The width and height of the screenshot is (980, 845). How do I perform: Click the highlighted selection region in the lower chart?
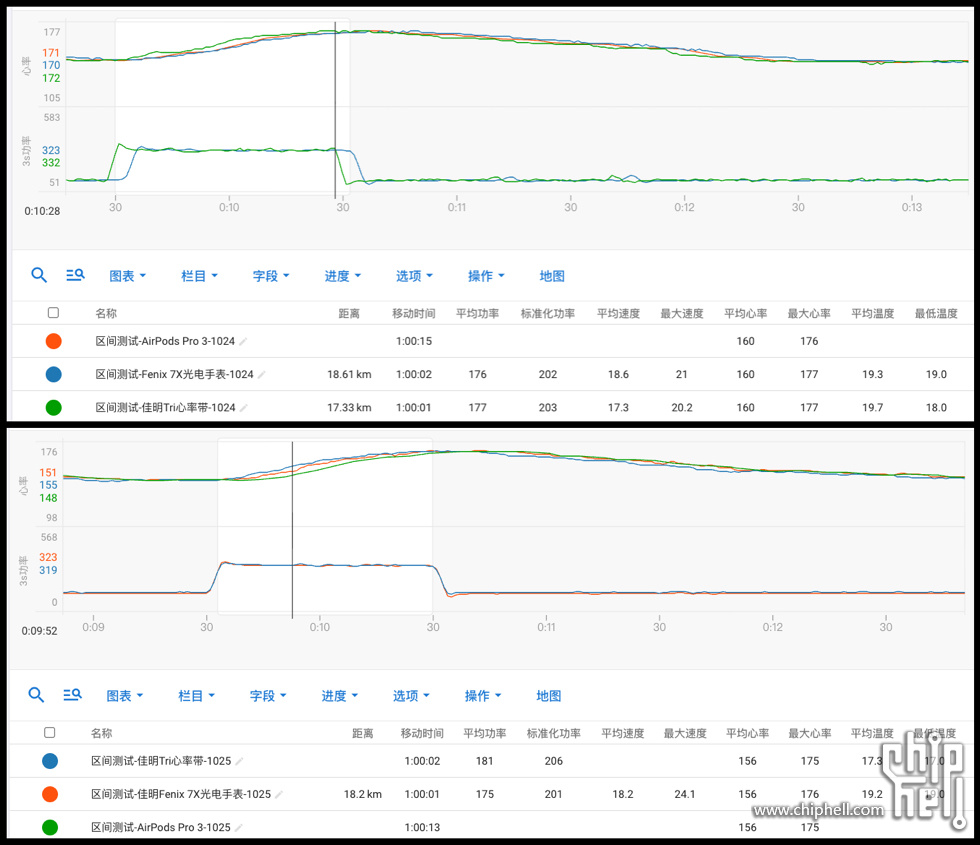(325, 525)
